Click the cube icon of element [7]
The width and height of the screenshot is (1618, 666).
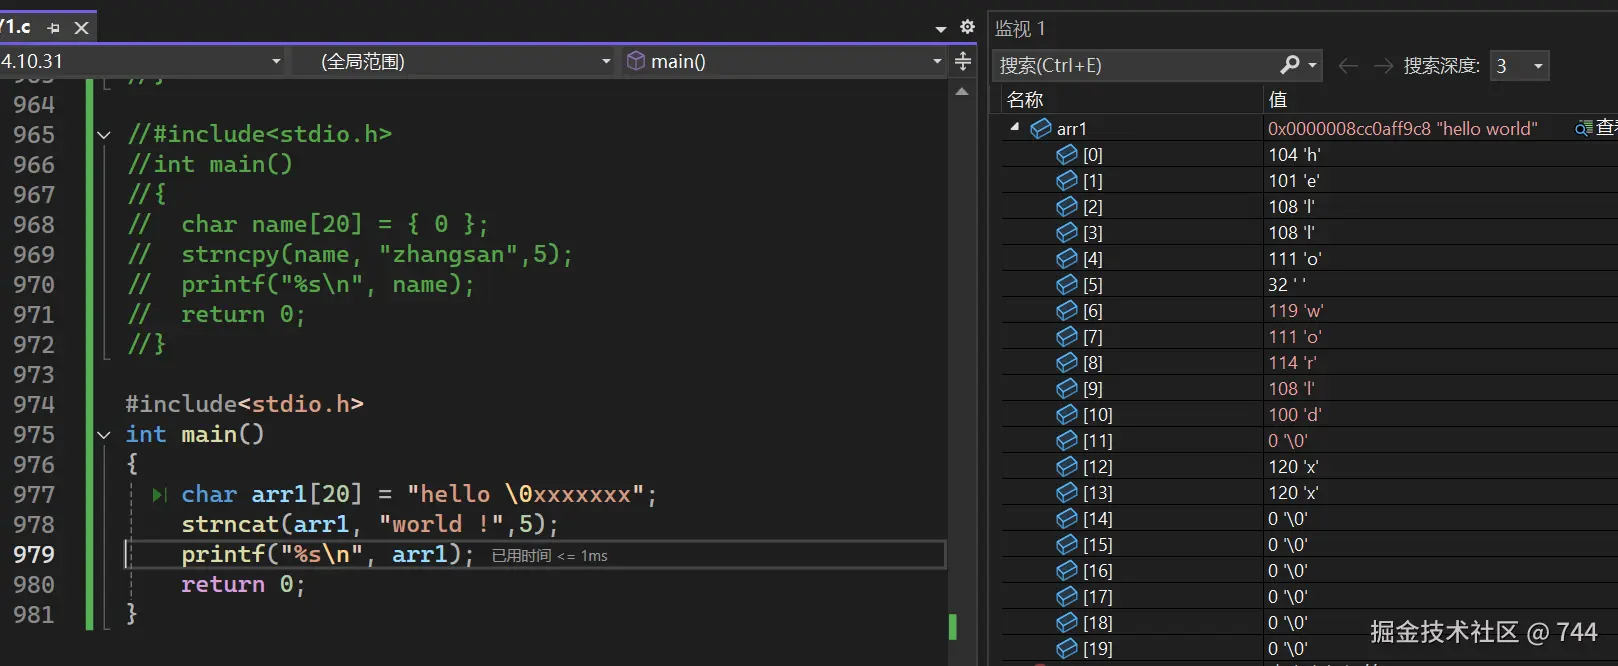pyautogui.click(x=1067, y=336)
